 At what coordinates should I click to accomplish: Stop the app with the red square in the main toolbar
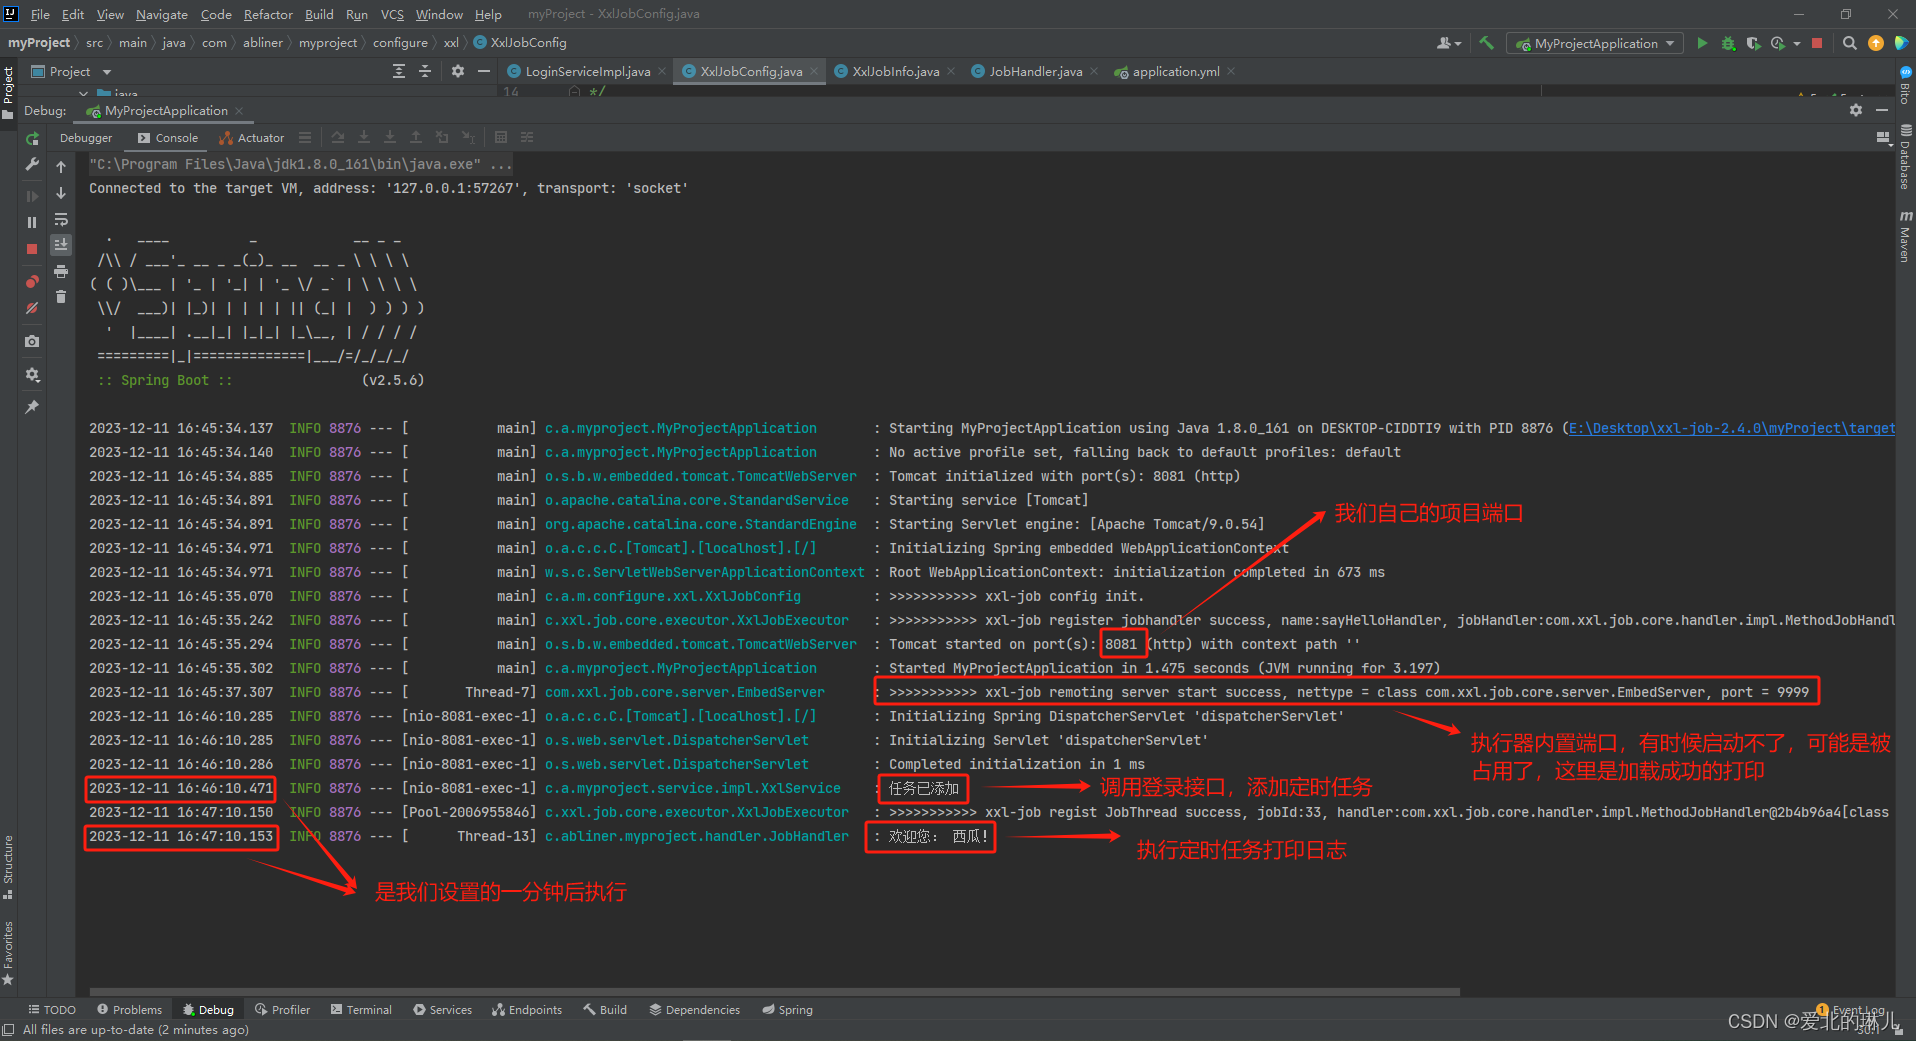(1817, 43)
